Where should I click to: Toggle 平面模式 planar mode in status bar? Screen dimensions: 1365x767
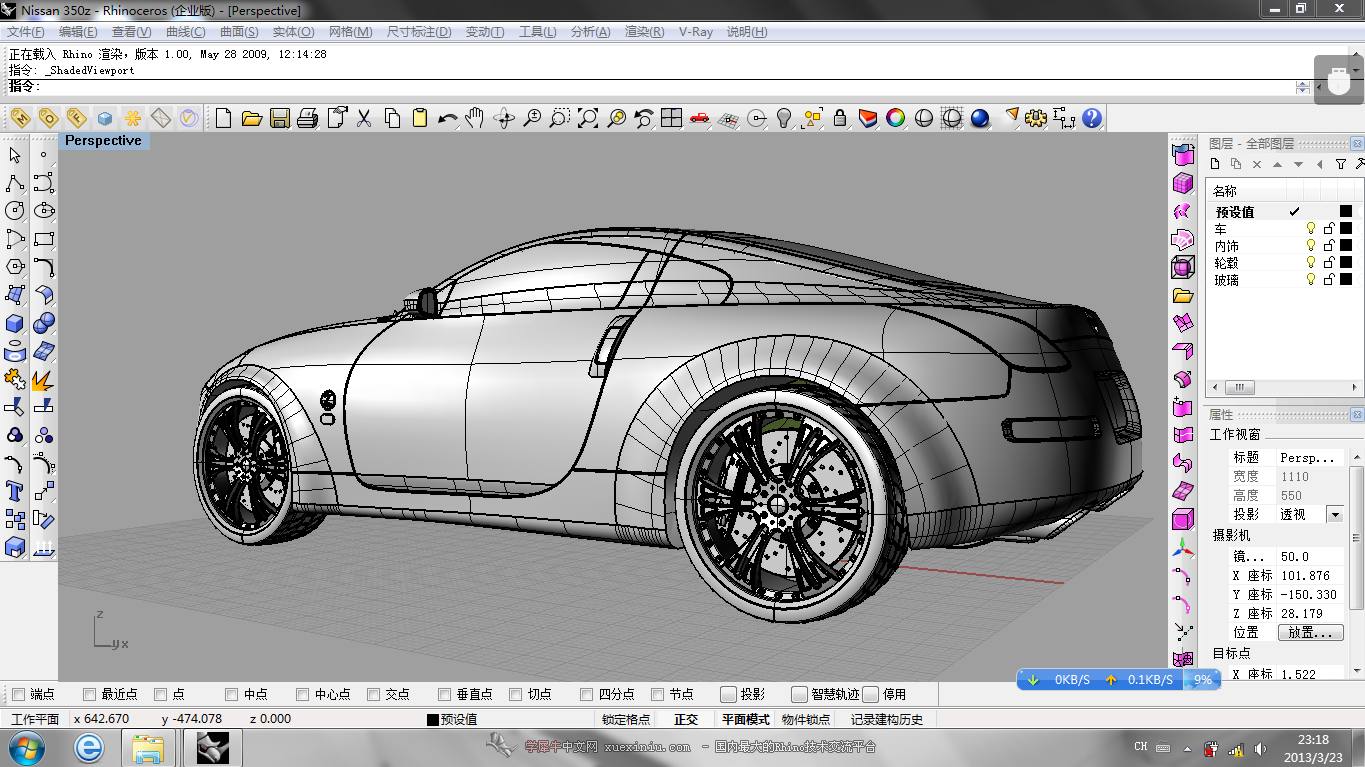click(746, 719)
